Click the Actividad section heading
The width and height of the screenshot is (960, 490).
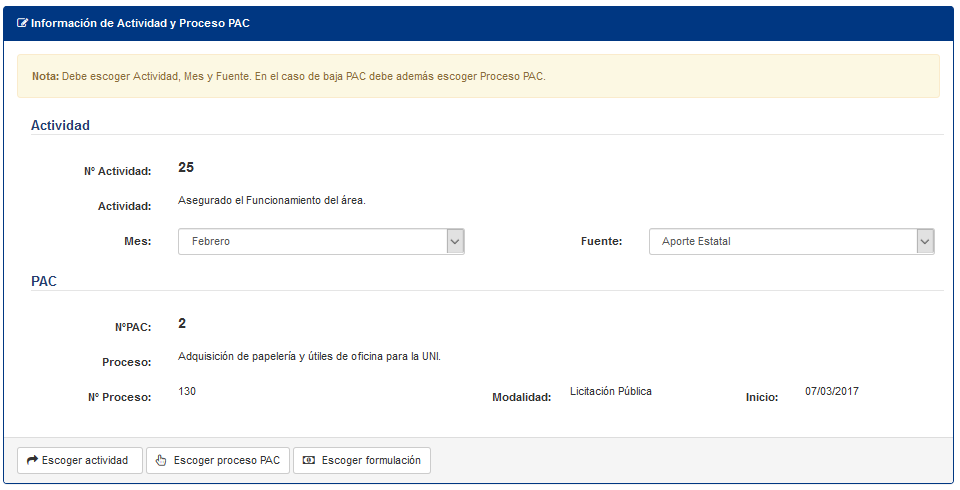60,126
